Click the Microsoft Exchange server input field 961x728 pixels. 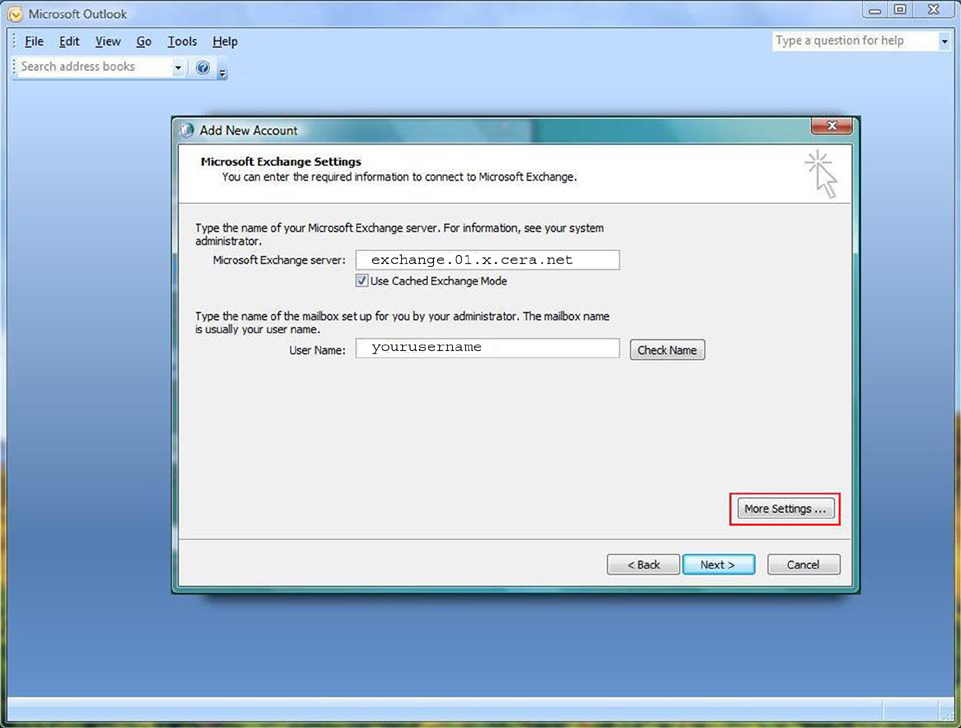487,260
